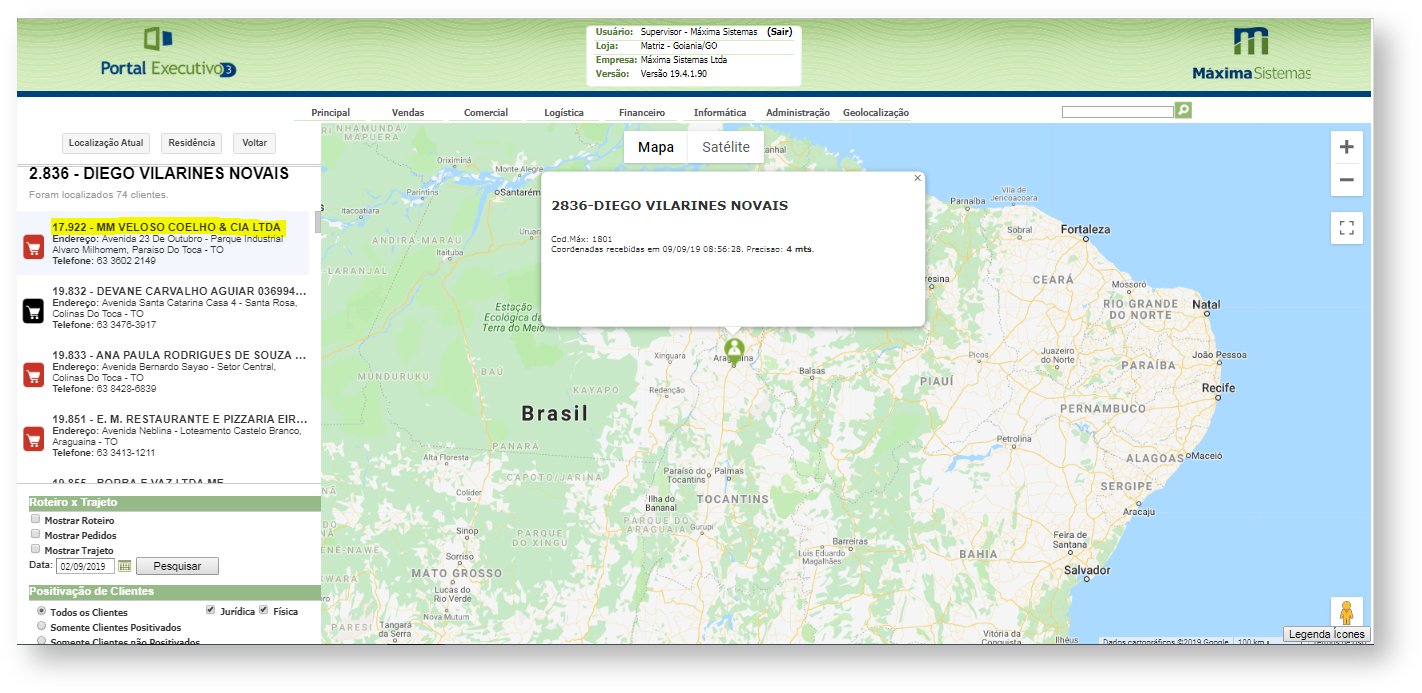Click popup title 2836-DIEGO VILARINES NOVAIS
Image resolution: width=1422 pixels, height=693 pixels.
pos(669,205)
